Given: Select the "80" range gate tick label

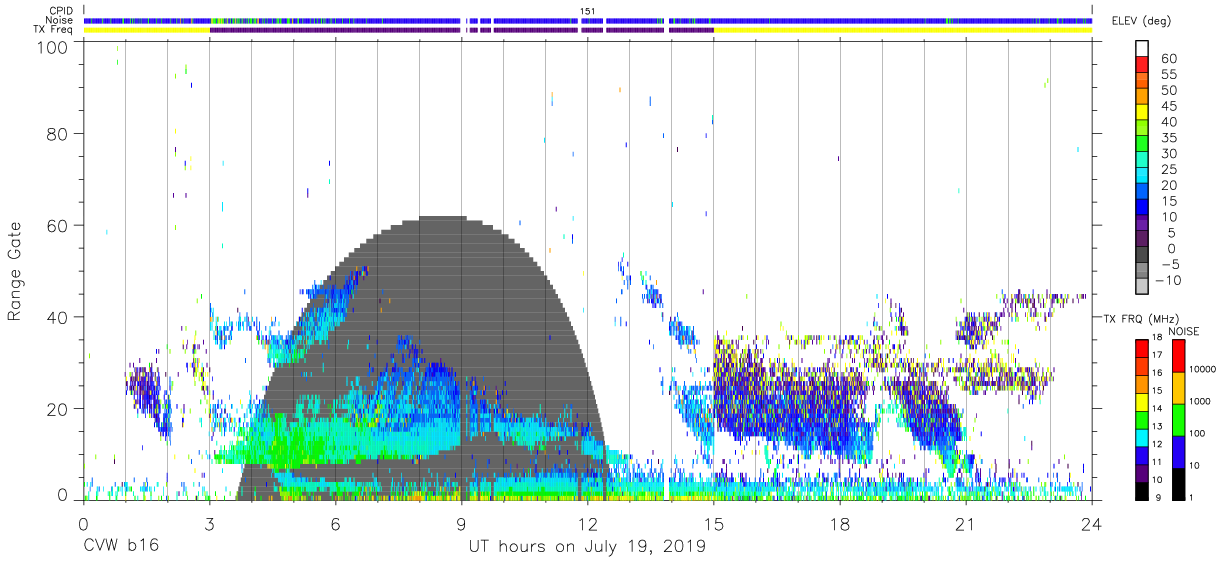Looking at the screenshot, I should [57, 134].
